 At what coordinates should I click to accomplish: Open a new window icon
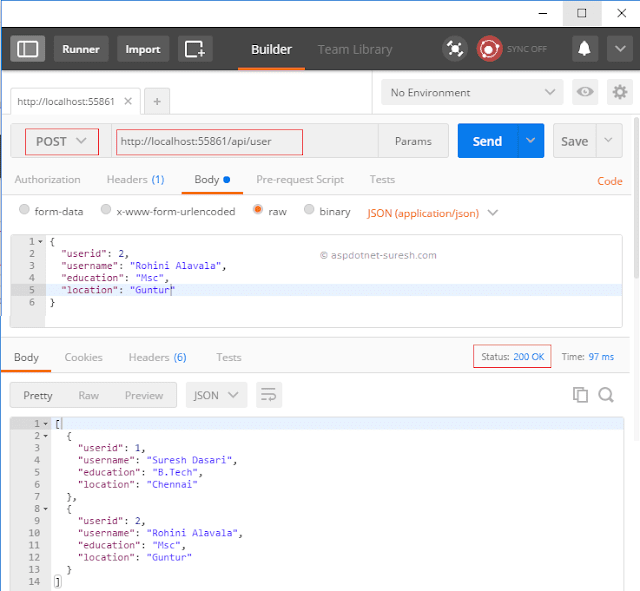pos(195,49)
